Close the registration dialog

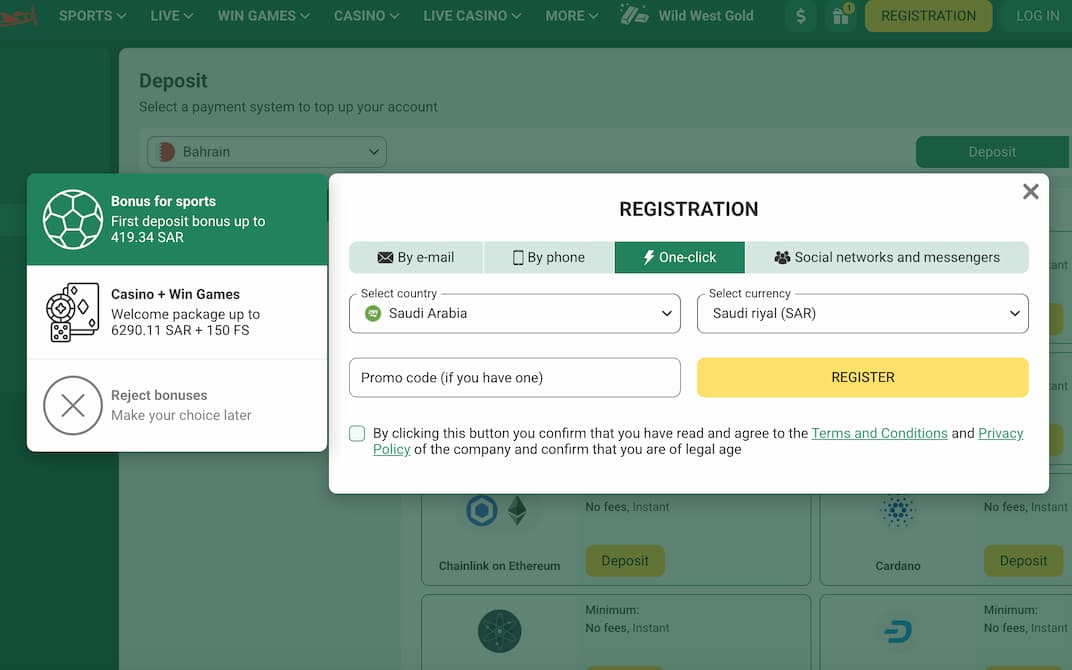tap(1030, 191)
